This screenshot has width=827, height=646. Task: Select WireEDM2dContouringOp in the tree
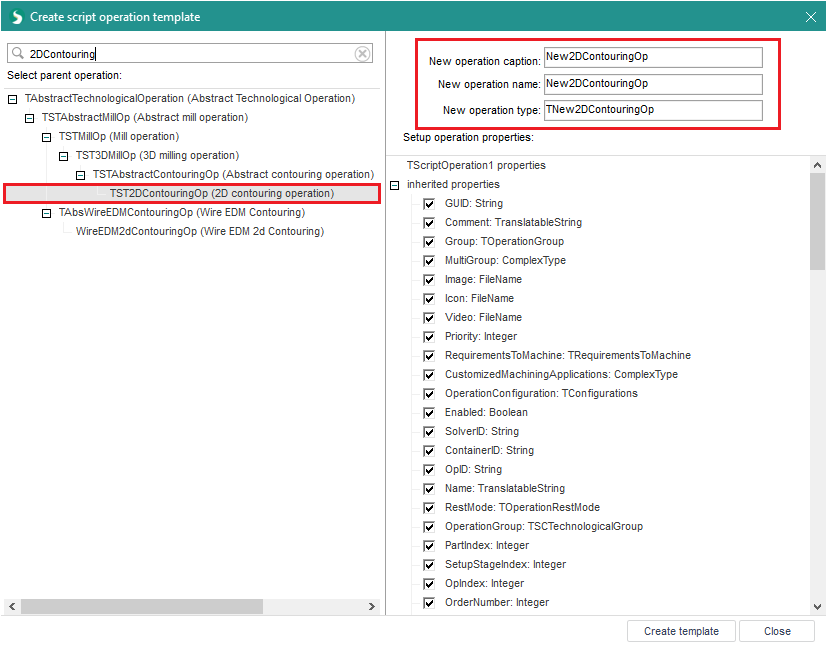point(199,232)
